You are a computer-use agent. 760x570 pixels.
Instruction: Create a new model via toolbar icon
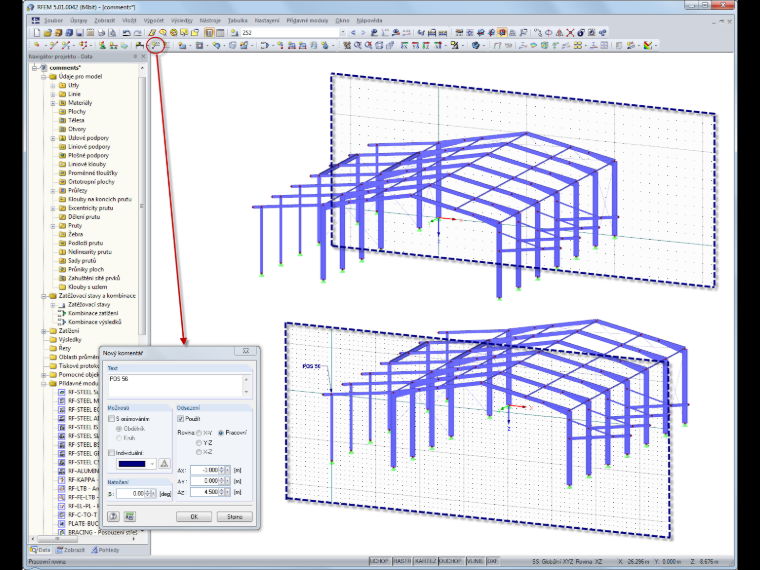(x=36, y=32)
